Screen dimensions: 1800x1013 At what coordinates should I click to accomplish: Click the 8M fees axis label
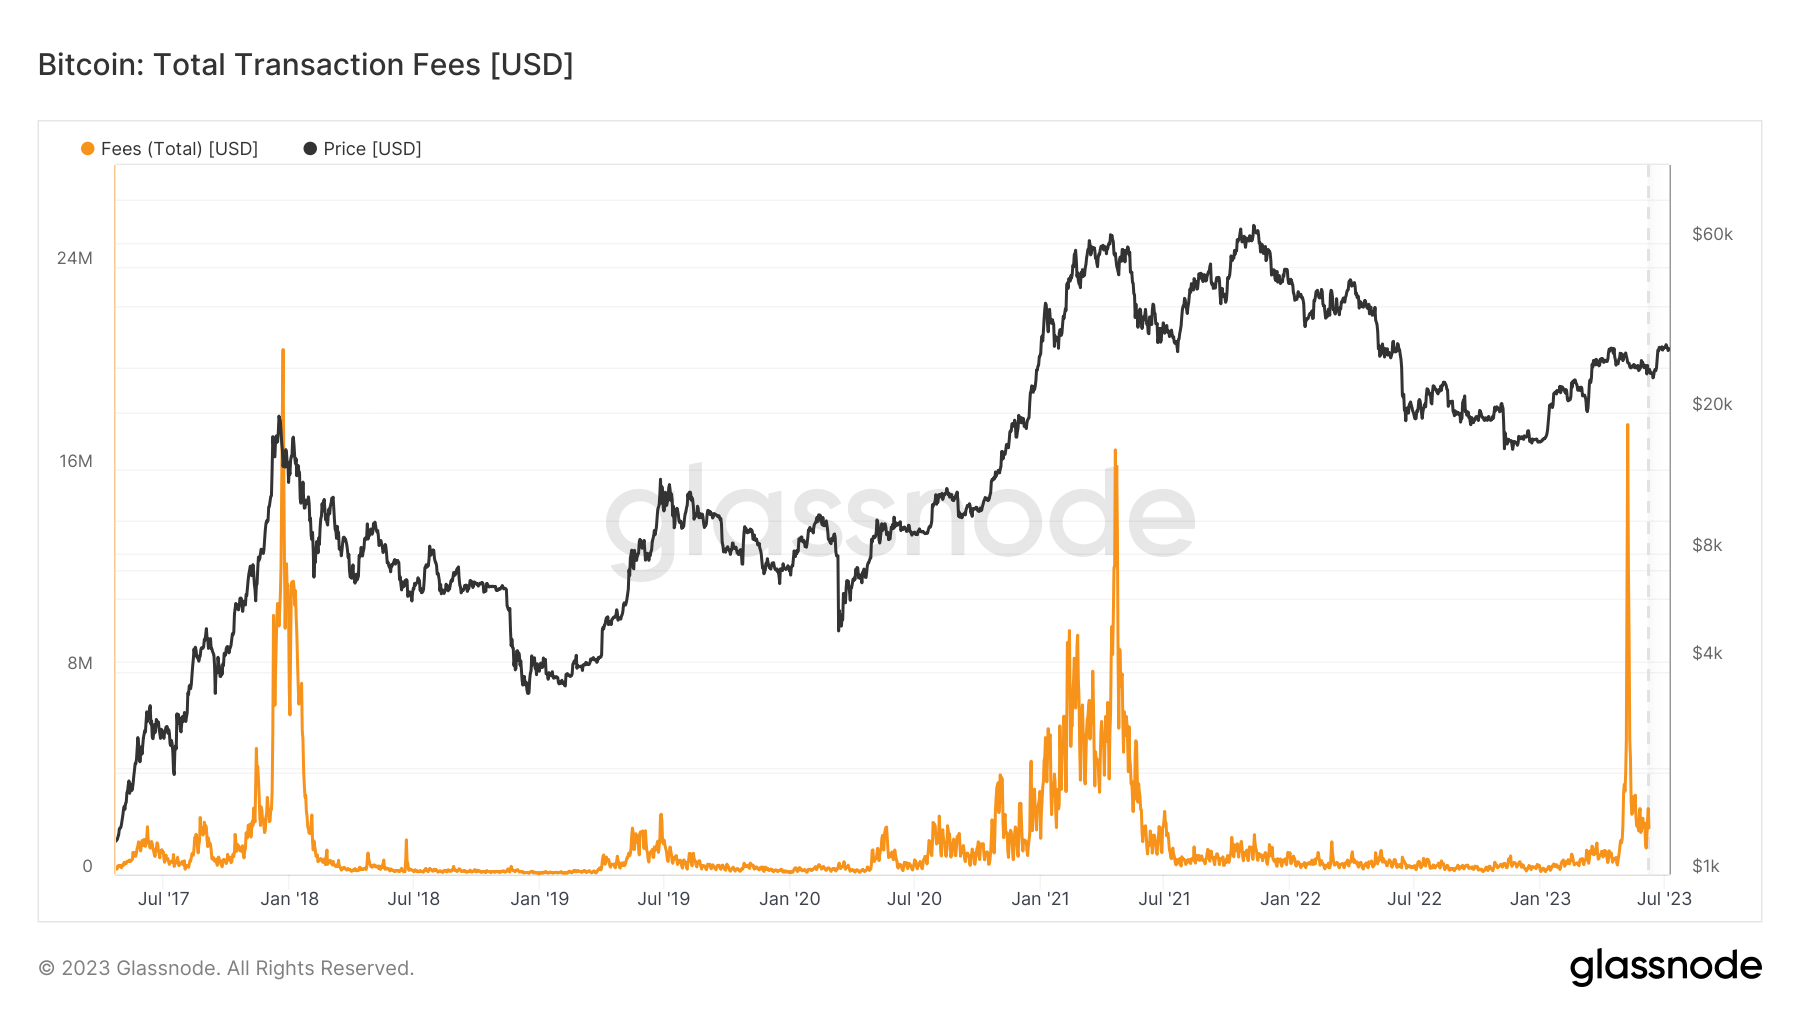[80, 663]
